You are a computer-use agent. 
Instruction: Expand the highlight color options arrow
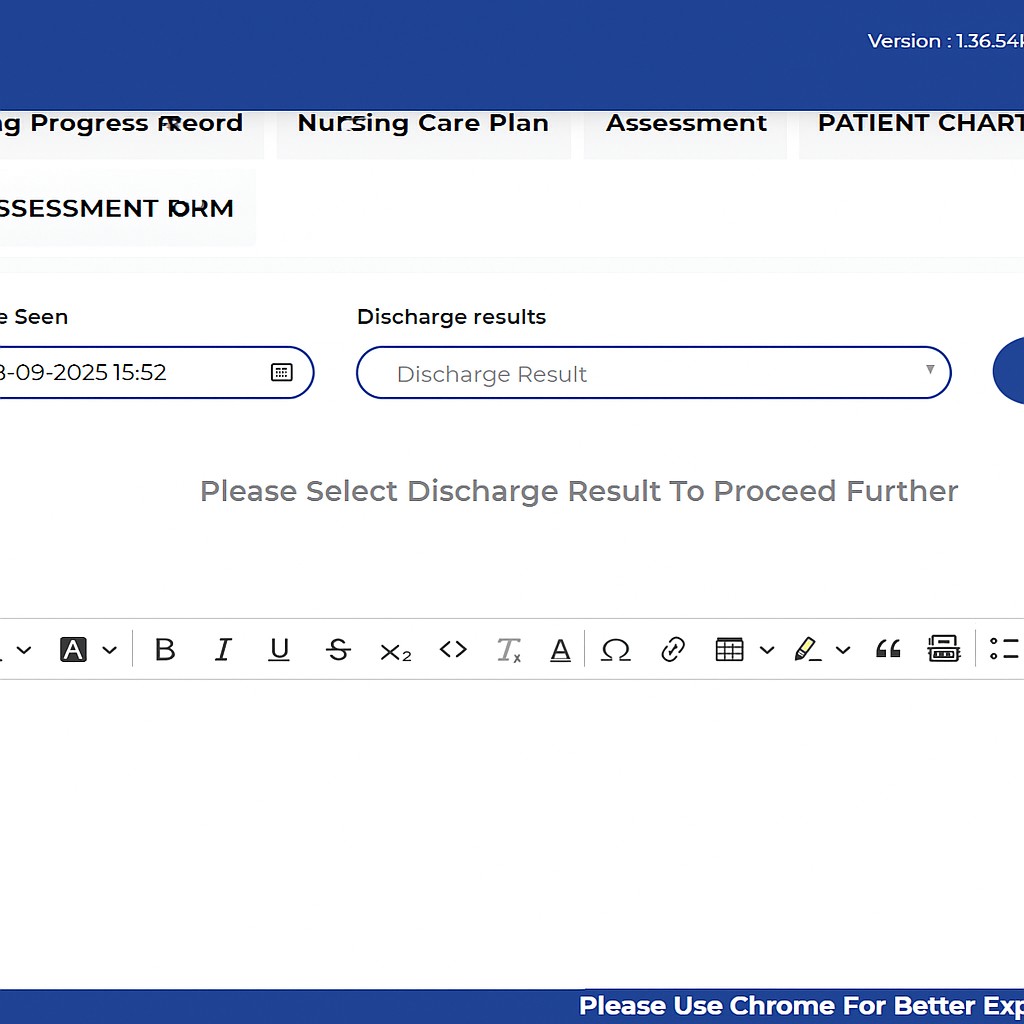(x=843, y=650)
